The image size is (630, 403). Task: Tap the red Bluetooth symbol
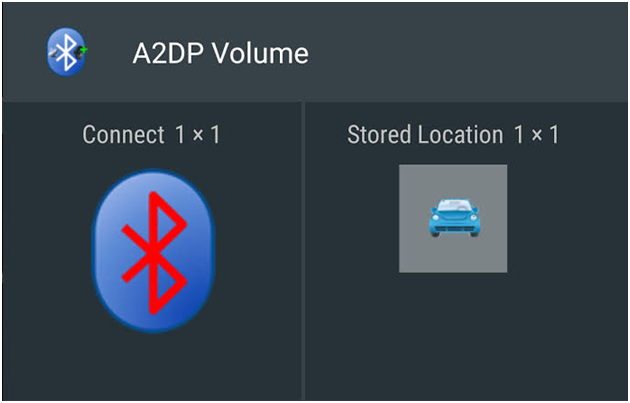[154, 253]
